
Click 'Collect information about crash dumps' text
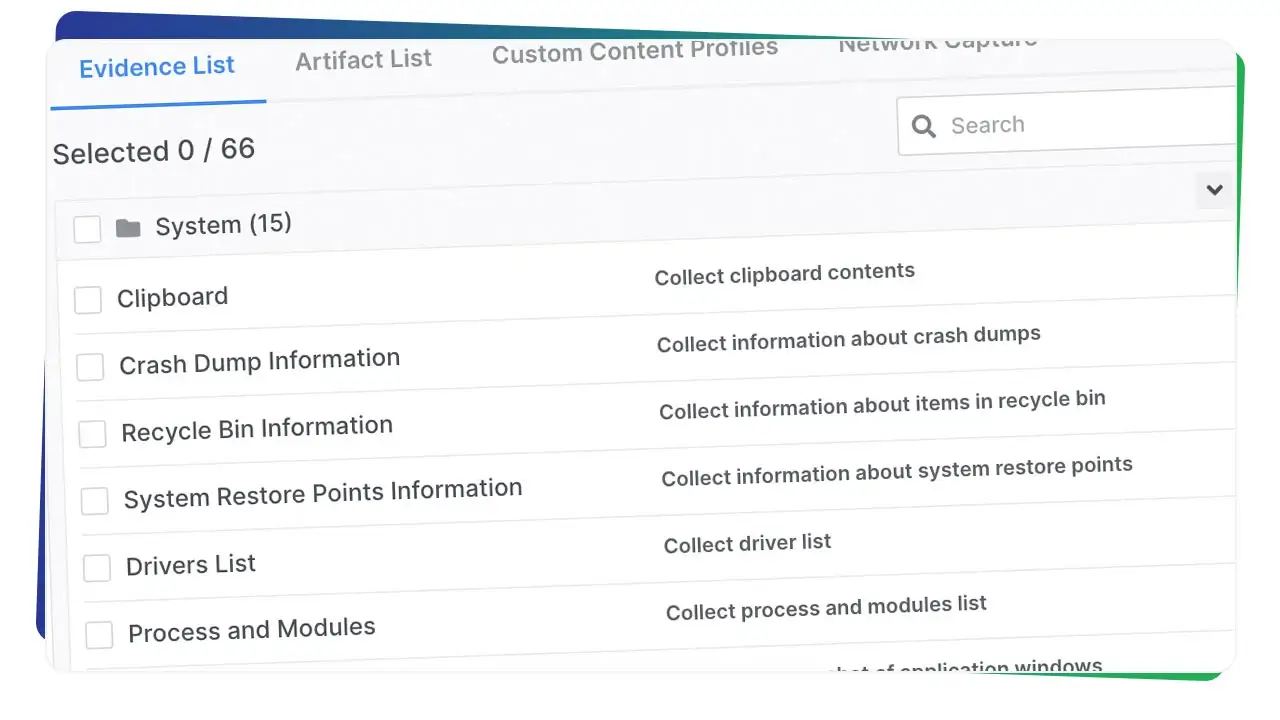pyautogui.click(x=849, y=339)
